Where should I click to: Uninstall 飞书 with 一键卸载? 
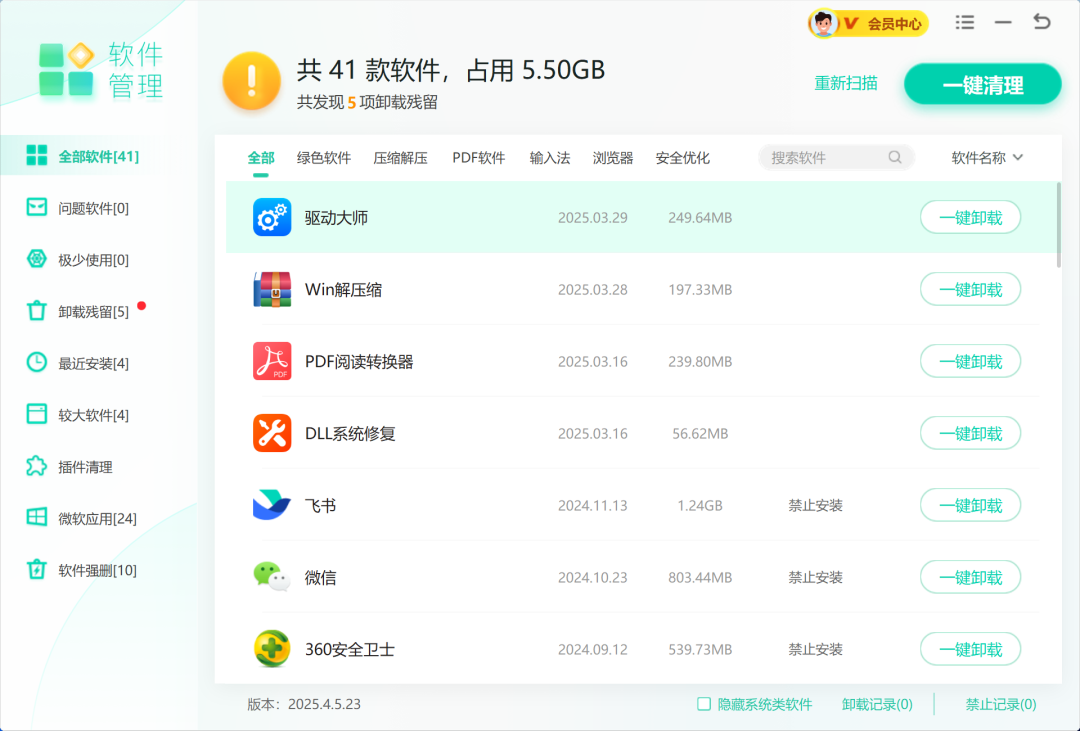click(970, 505)
